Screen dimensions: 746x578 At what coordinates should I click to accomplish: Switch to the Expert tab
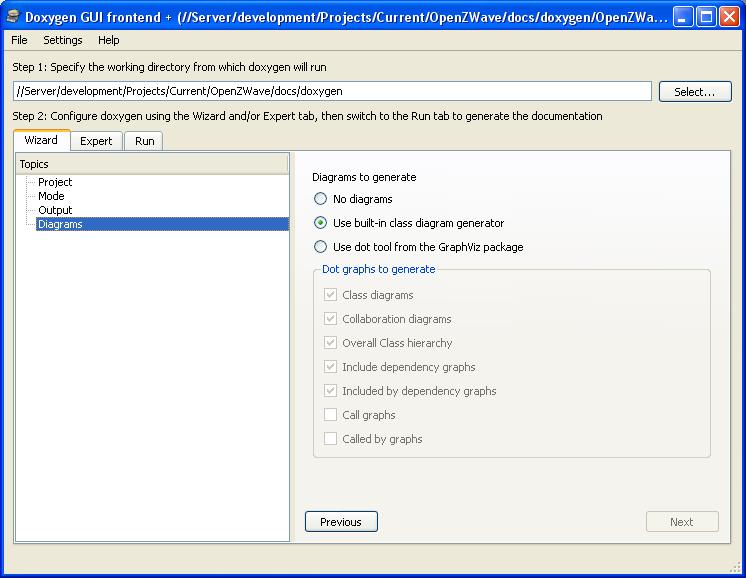(96, 141)
